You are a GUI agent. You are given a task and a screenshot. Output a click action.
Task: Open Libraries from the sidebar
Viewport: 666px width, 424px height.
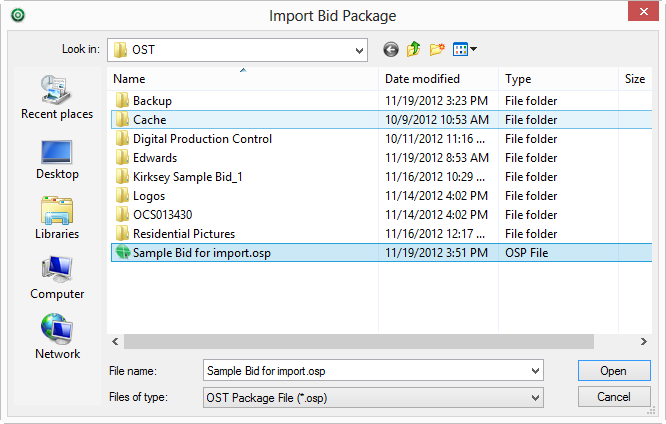tap(57, 218)
